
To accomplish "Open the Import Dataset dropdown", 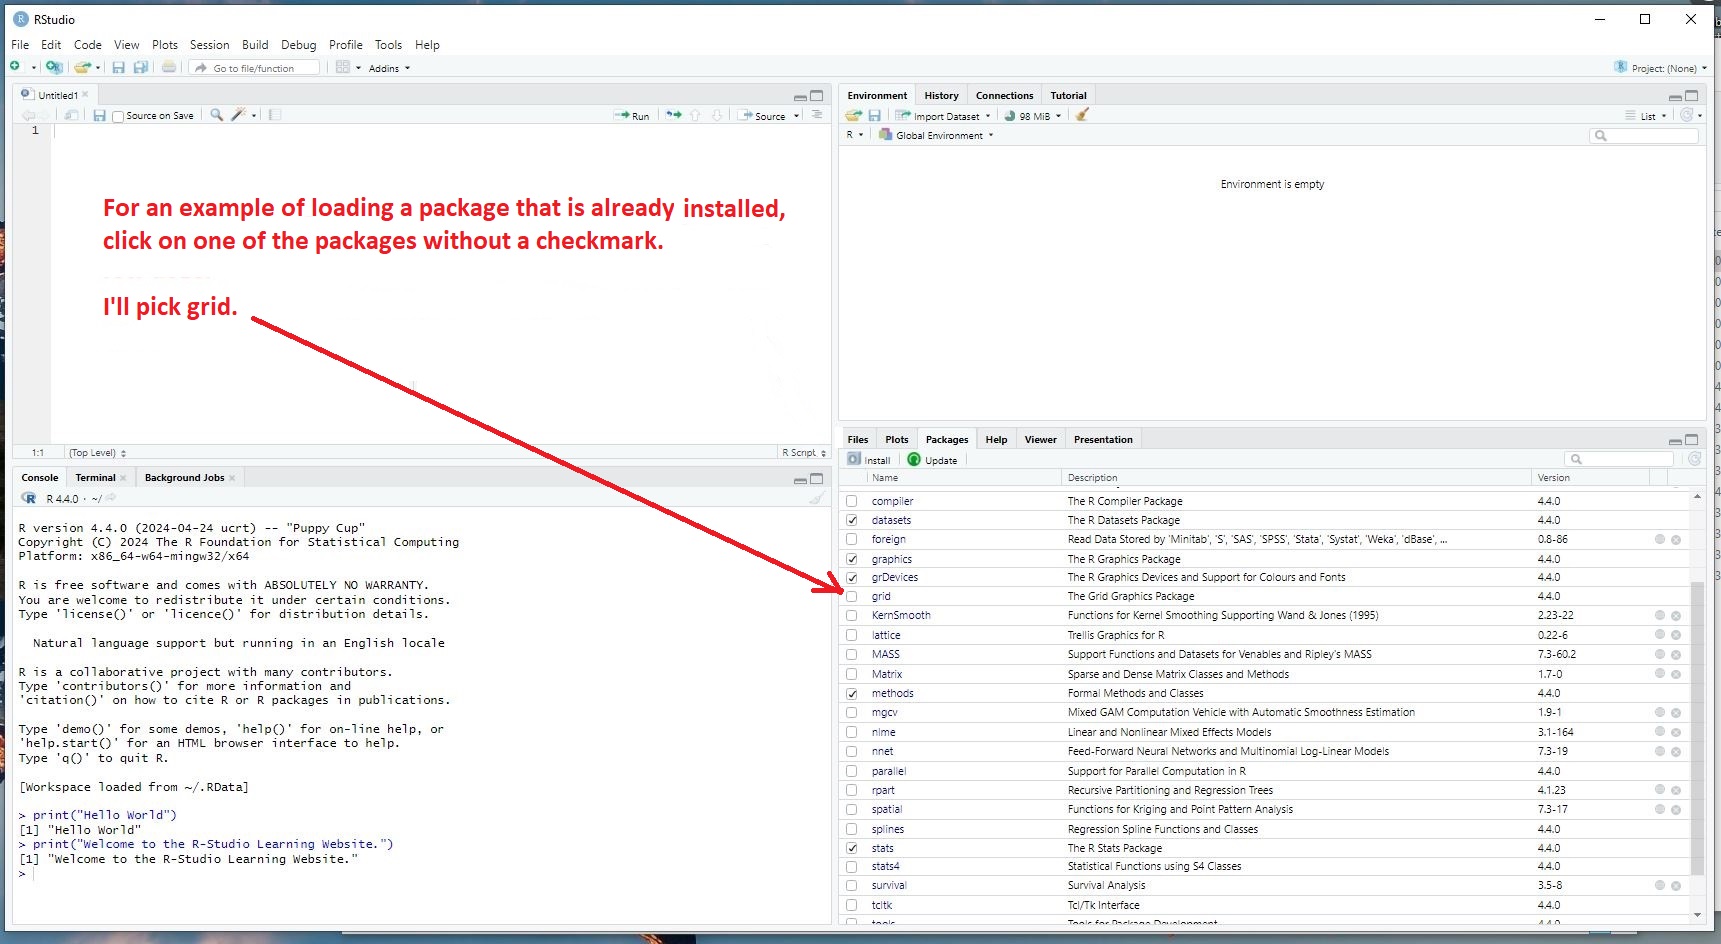I will pos(944,116).
